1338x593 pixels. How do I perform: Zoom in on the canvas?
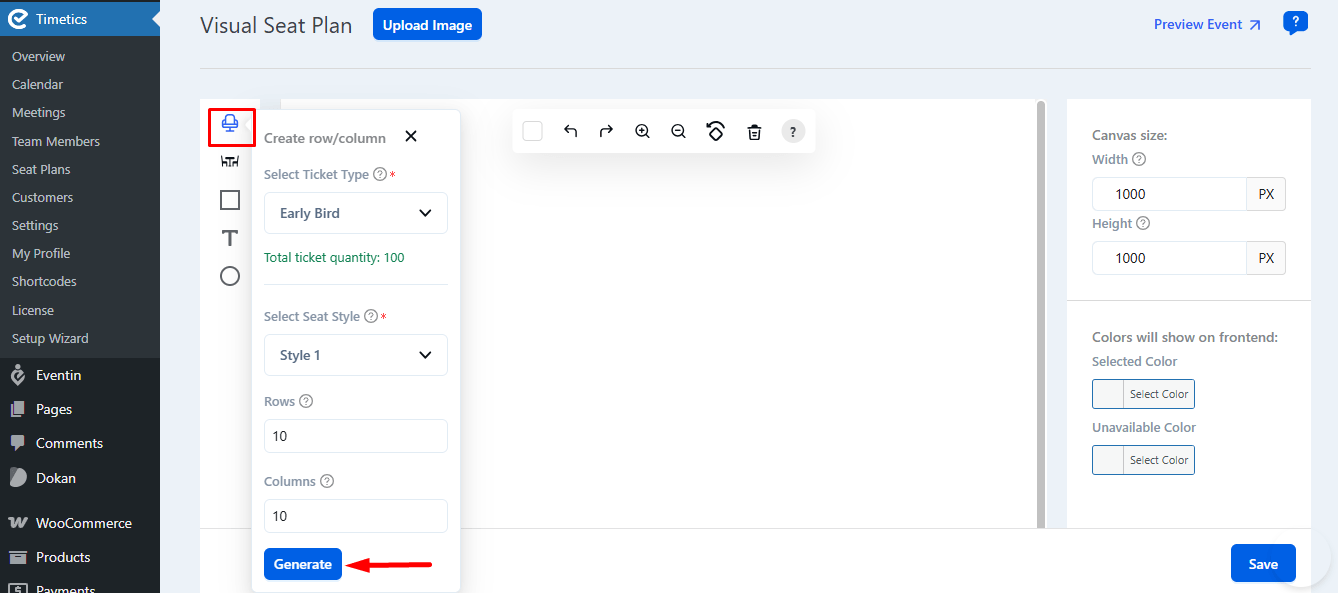pyautogui.click(x=642, y=131)
